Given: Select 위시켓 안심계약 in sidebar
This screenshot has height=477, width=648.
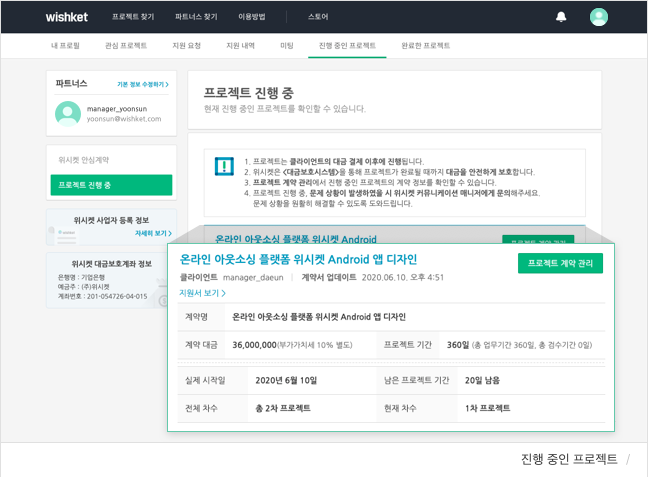Looking at the screenshot, I should [84, 160].
